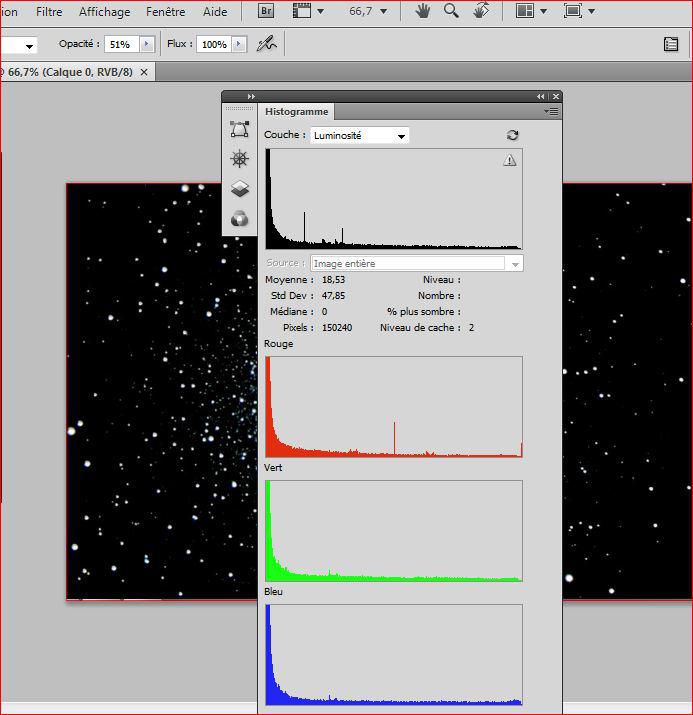The width and height of the screenshot is (693, 715).
Task: Click the Opacité 51% input field
Action: [x=121, y=44]
